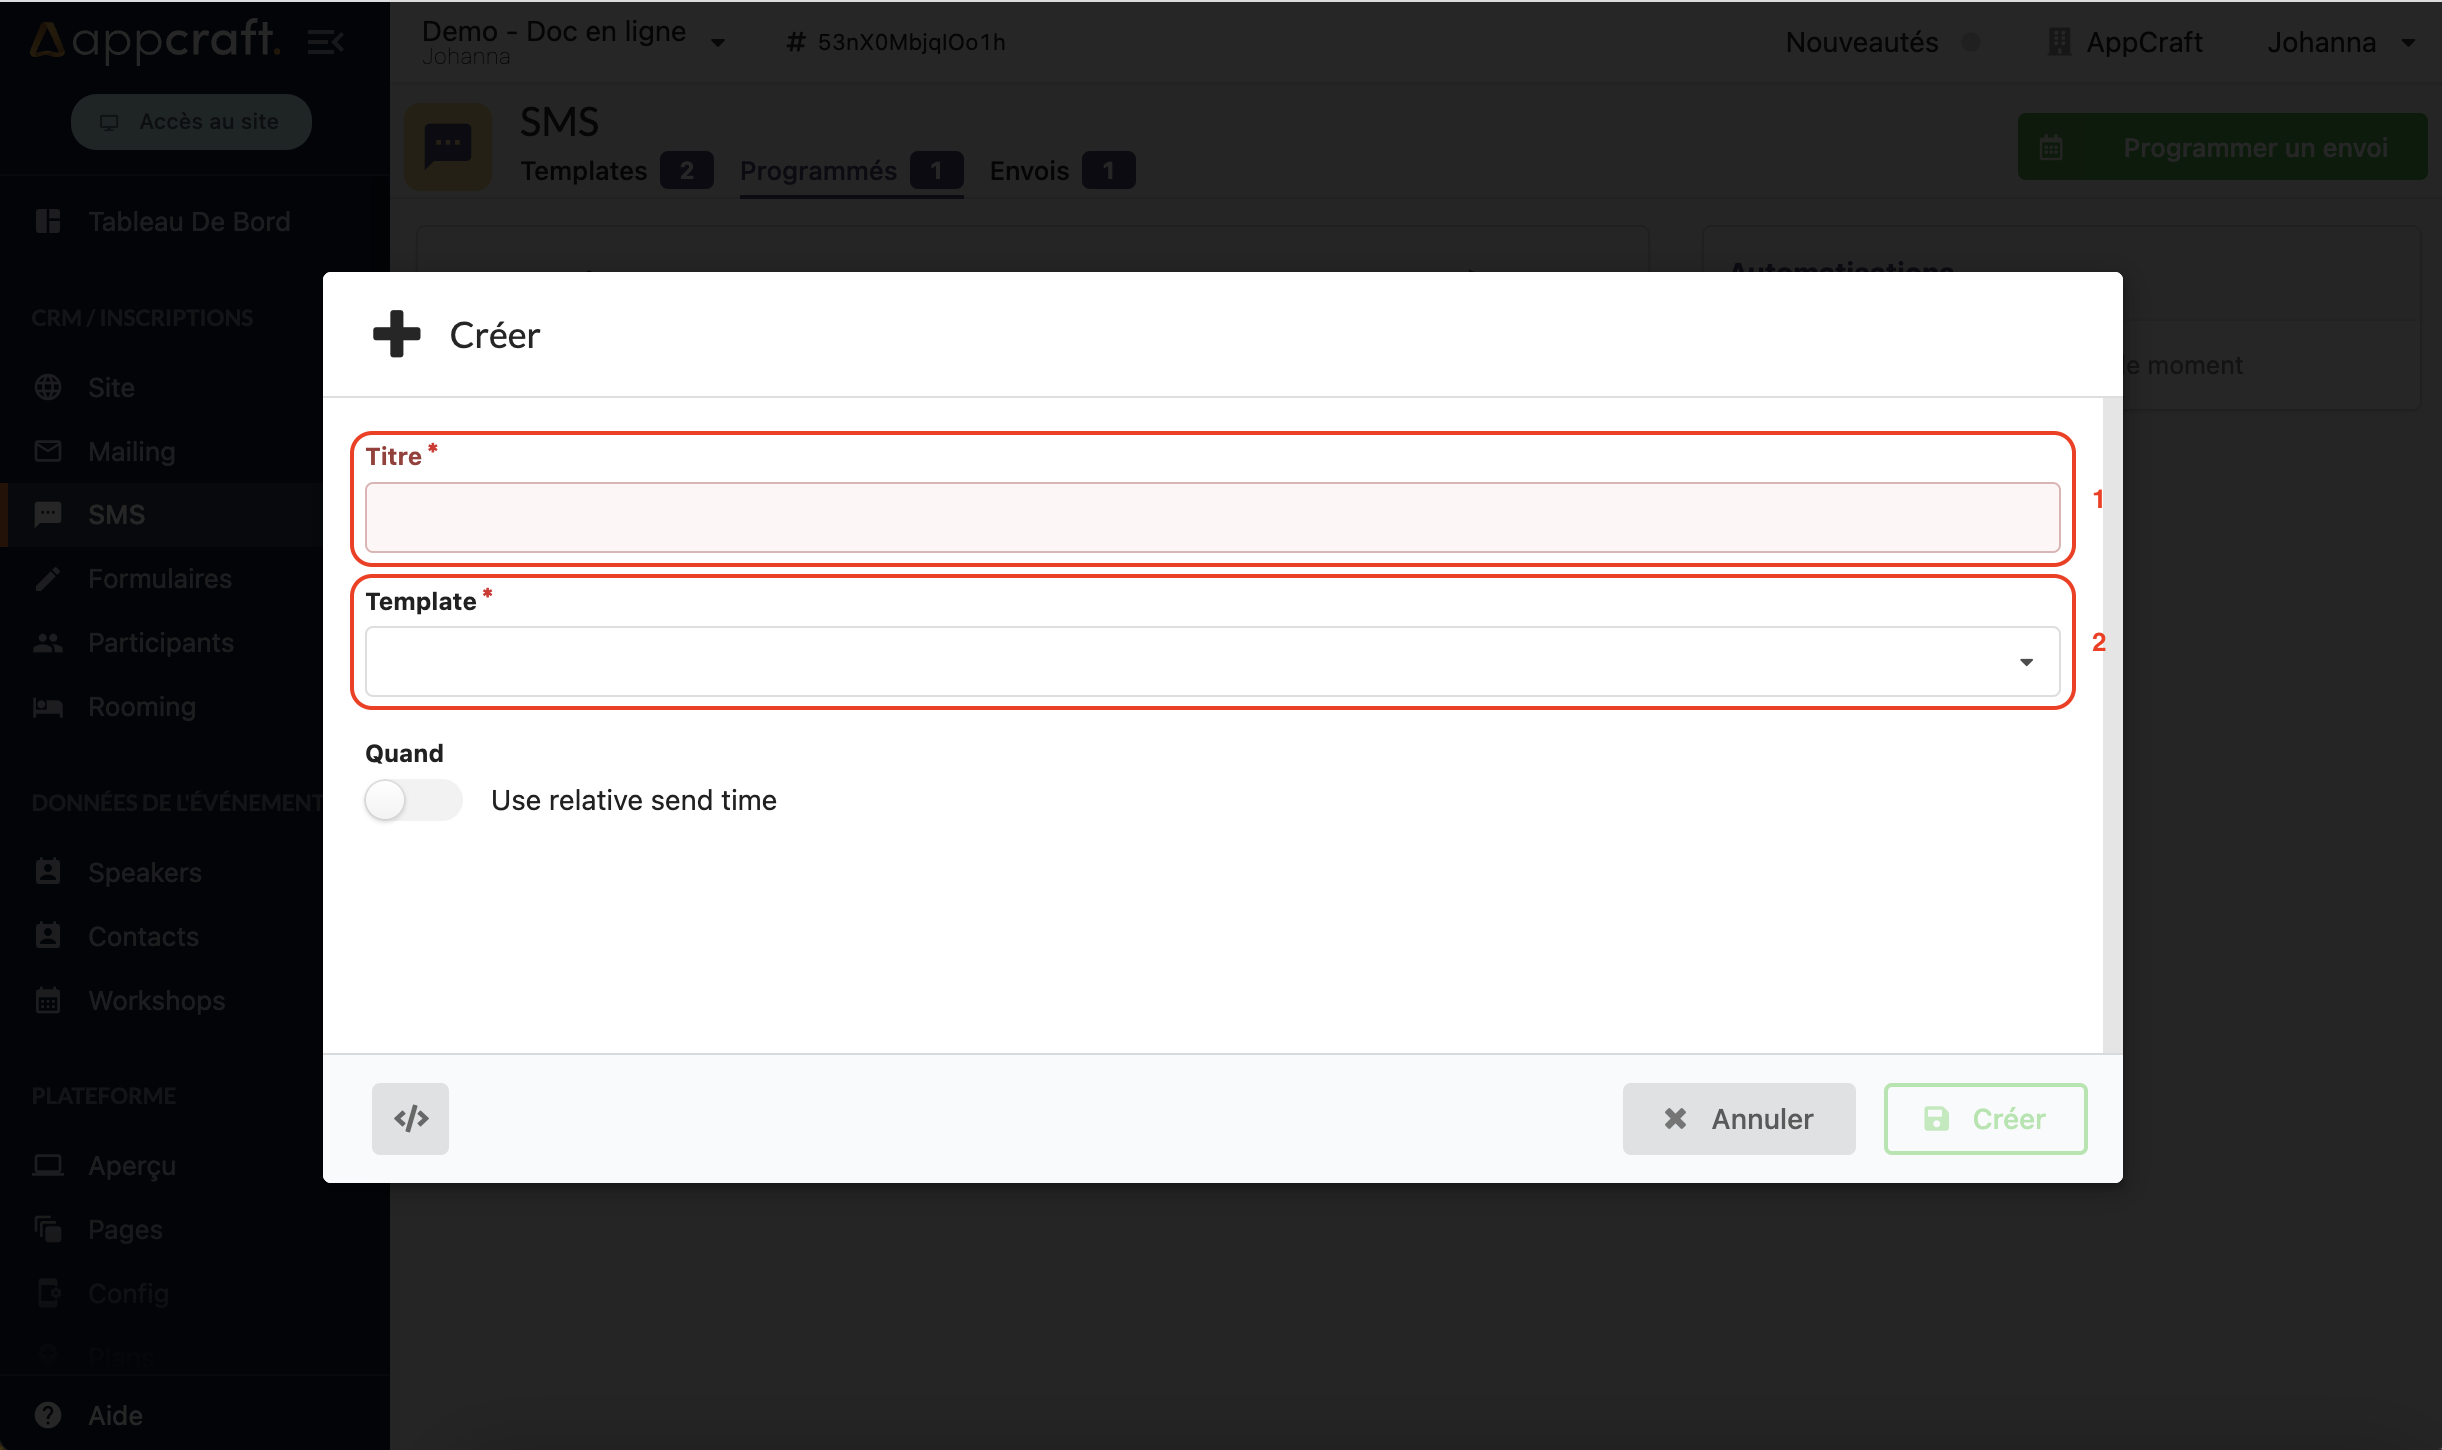
Task: Click the modal vertical scrollbar
Action: coord(2112,724)
